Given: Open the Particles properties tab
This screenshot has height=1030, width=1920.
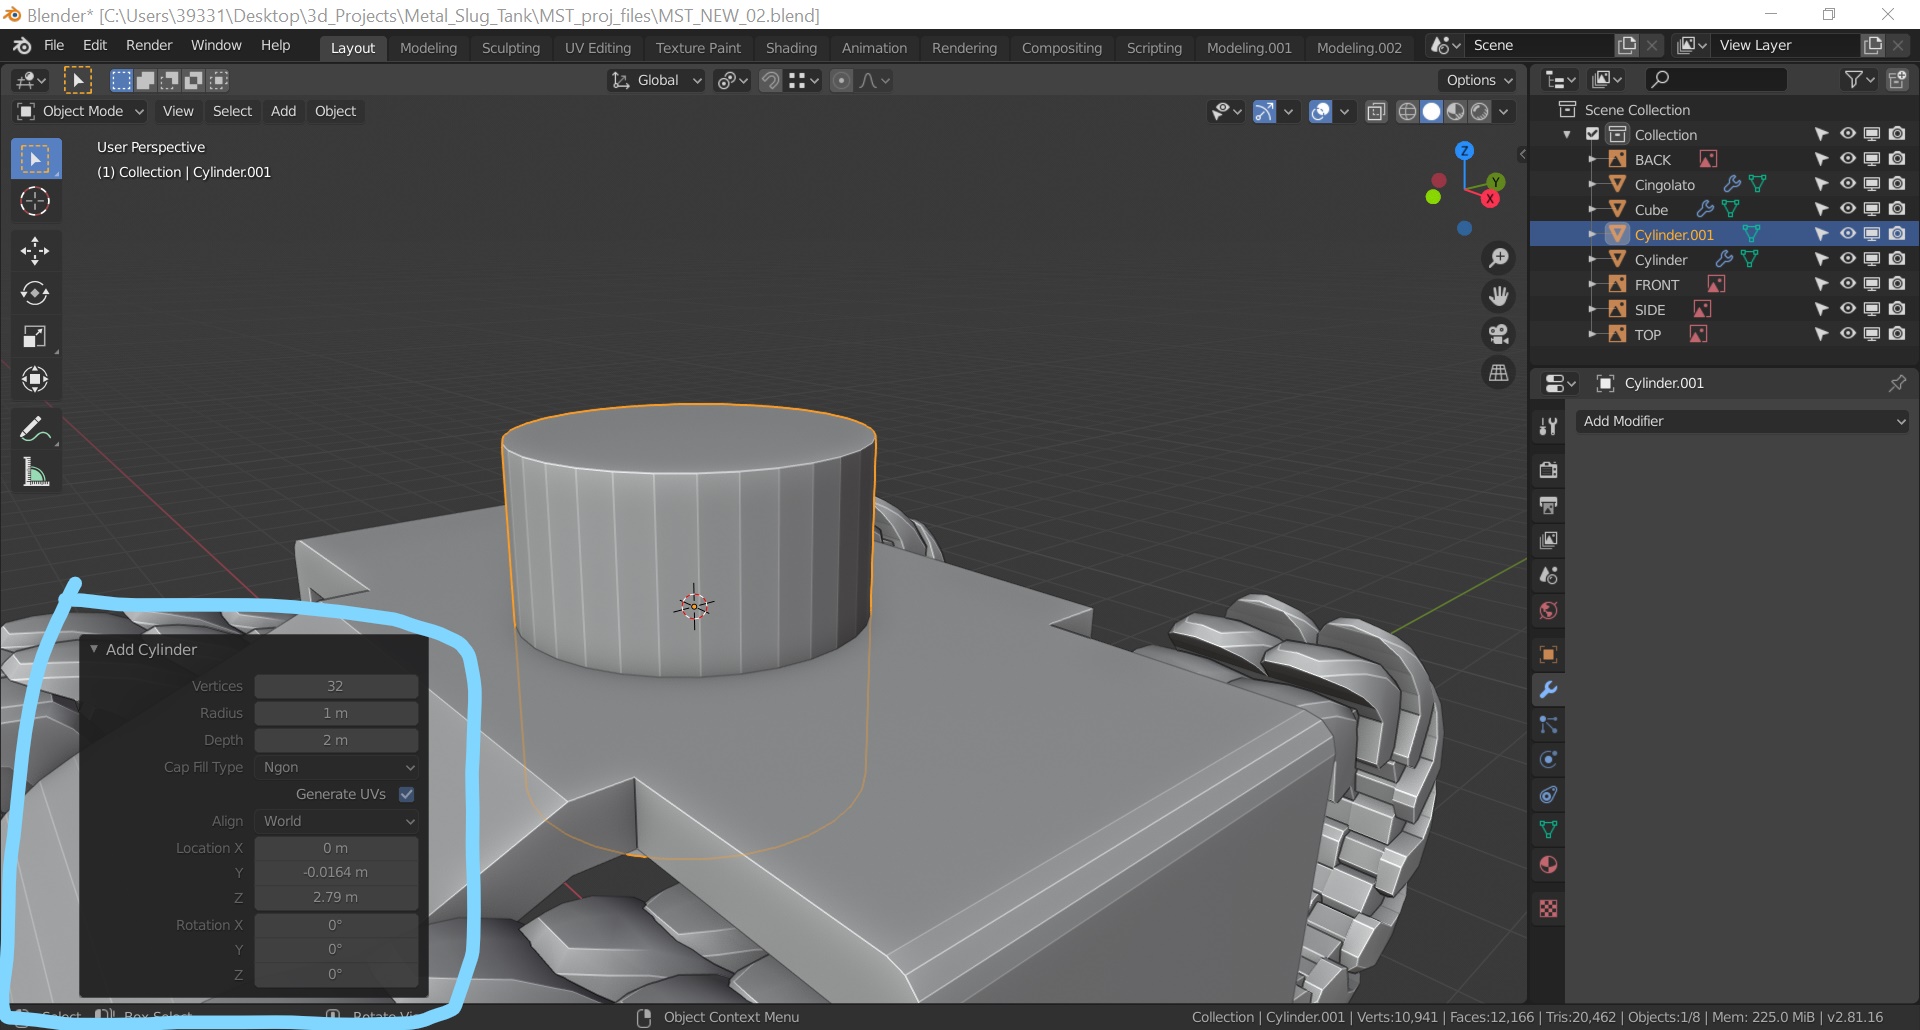Looking at the screenshot, I should 1548,725.
